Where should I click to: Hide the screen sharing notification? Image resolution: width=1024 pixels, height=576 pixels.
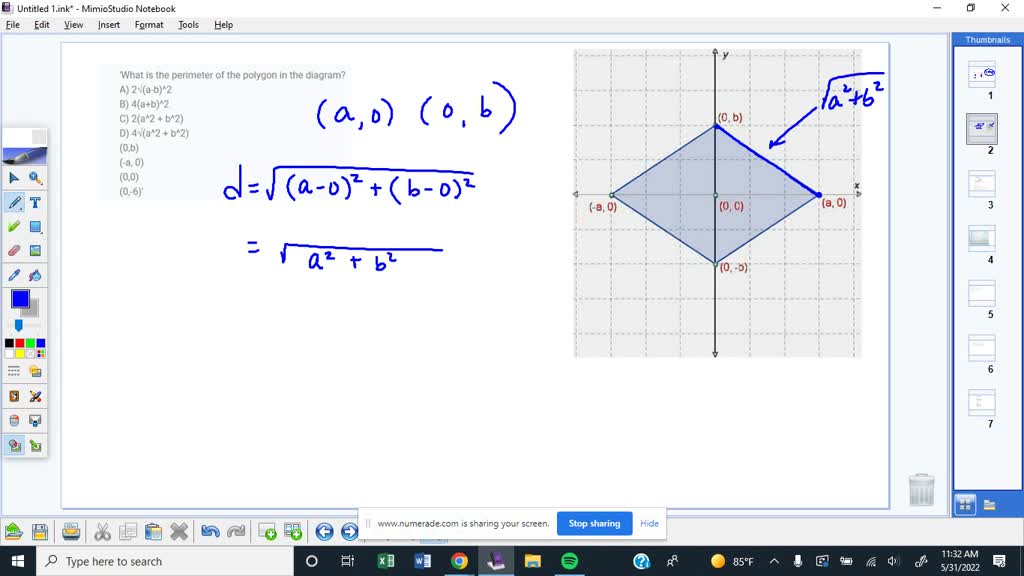(x=649, y=523)
